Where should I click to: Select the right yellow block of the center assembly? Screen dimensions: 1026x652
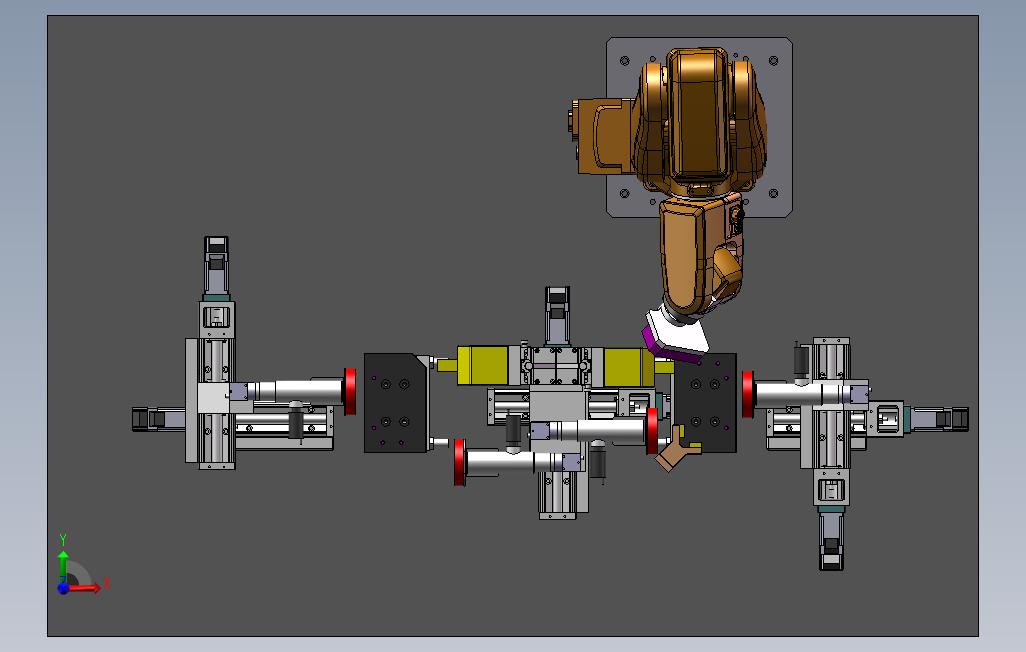click(629, 367)
